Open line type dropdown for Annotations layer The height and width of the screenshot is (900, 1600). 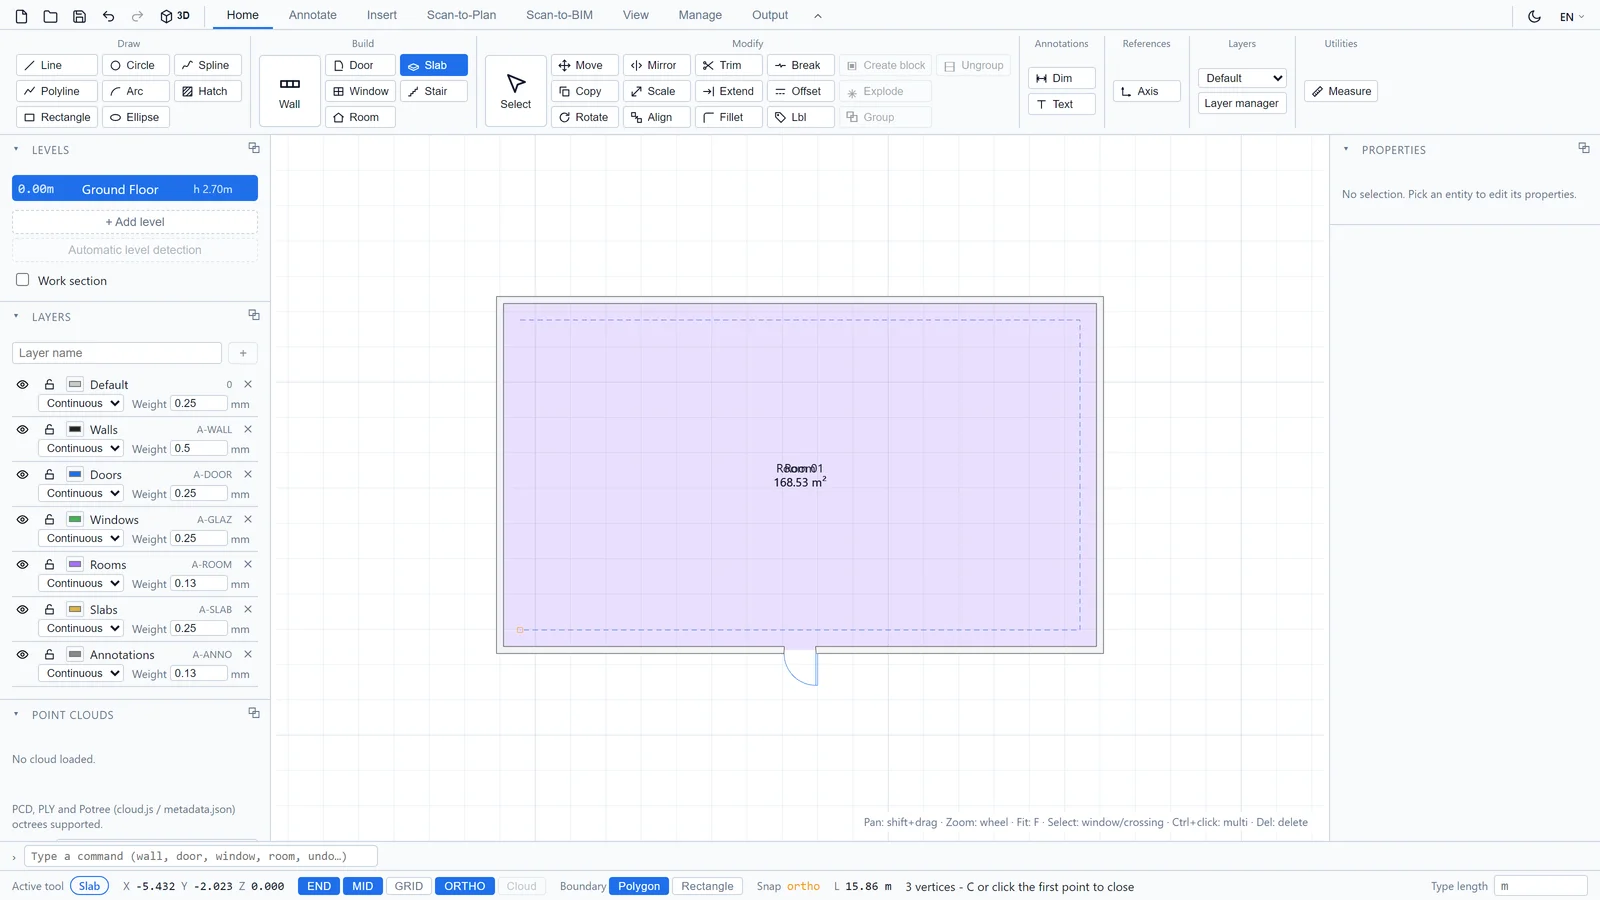80,673
